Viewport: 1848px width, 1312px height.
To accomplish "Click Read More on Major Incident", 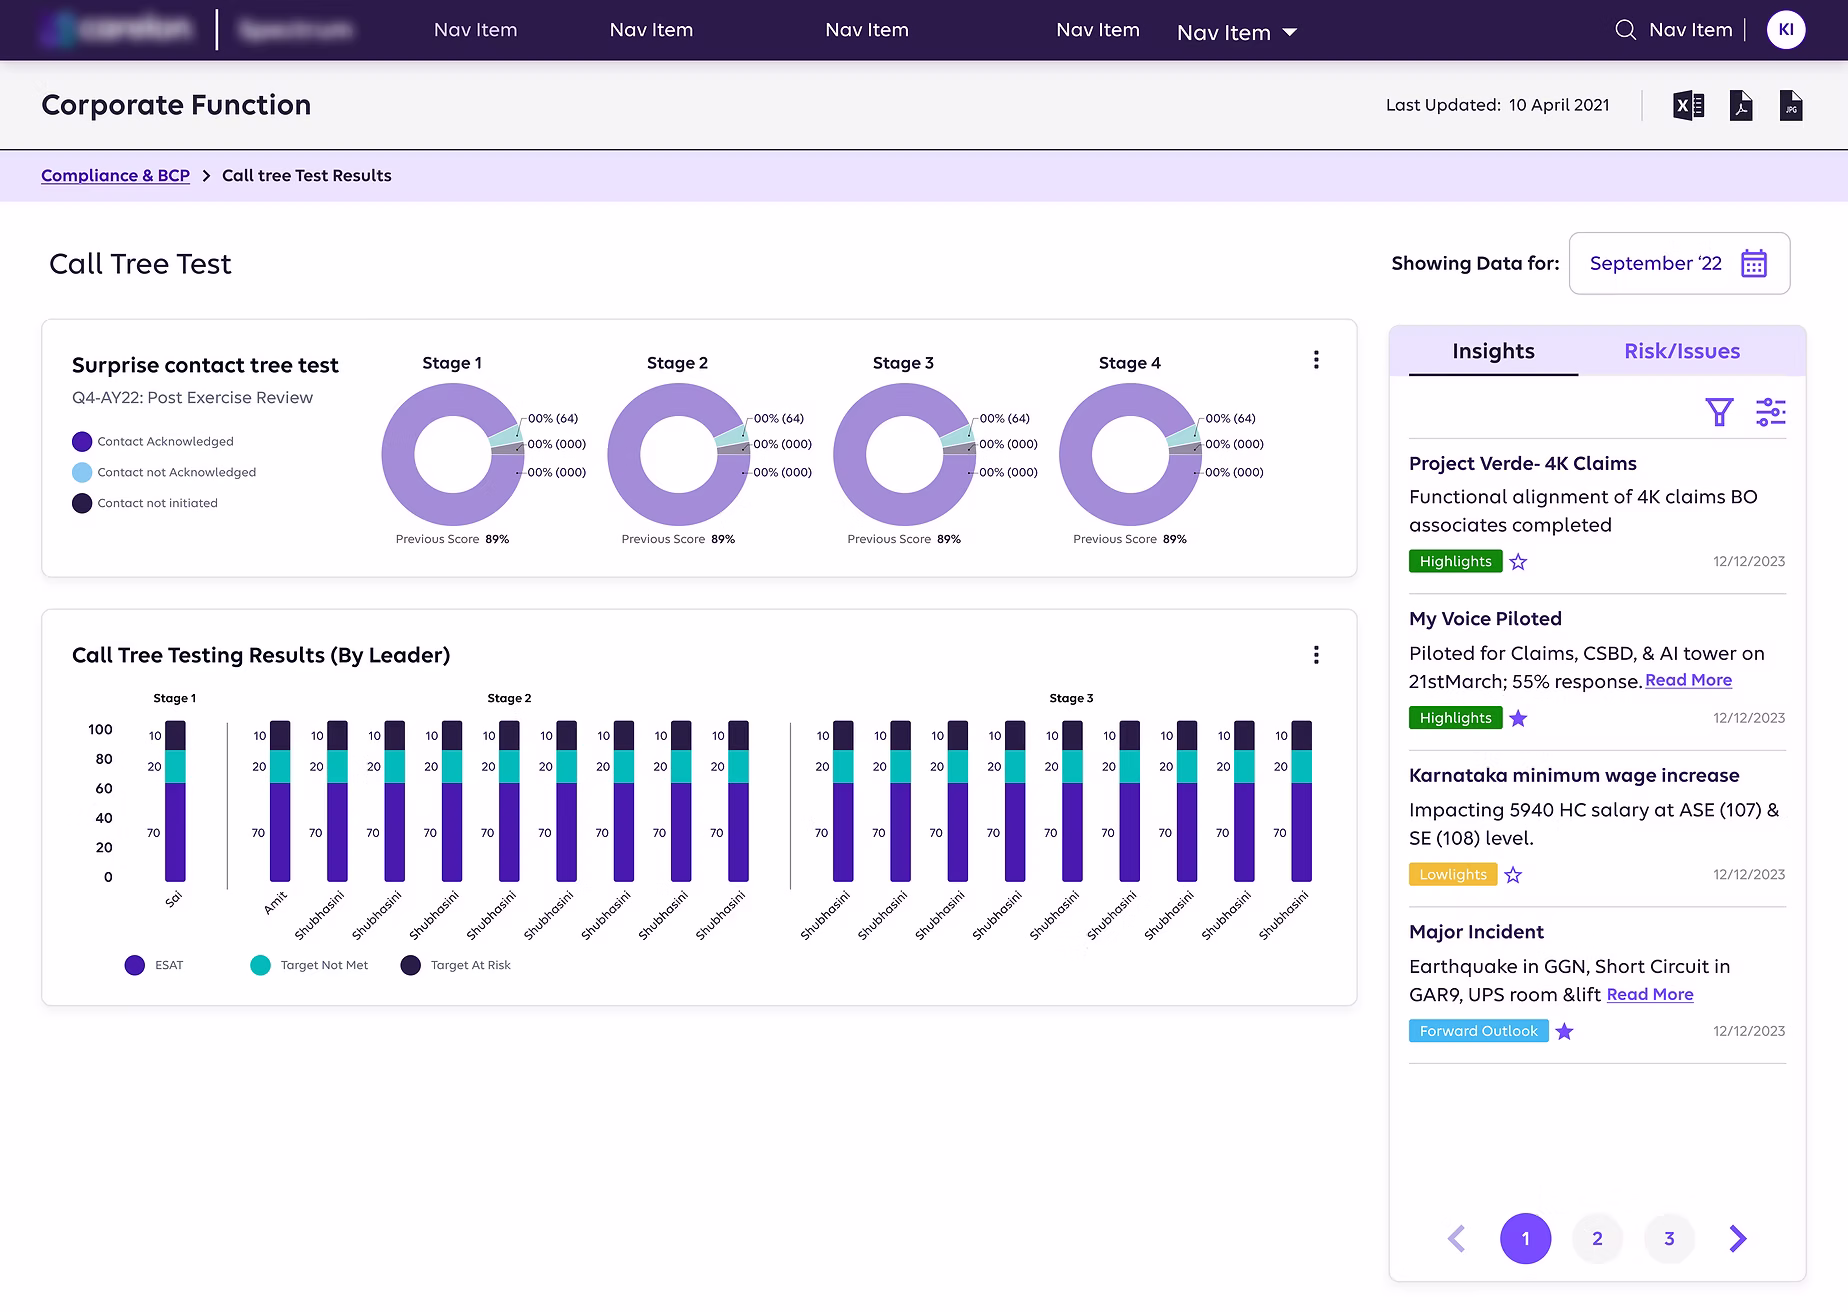I will (x=1649, y=994).
